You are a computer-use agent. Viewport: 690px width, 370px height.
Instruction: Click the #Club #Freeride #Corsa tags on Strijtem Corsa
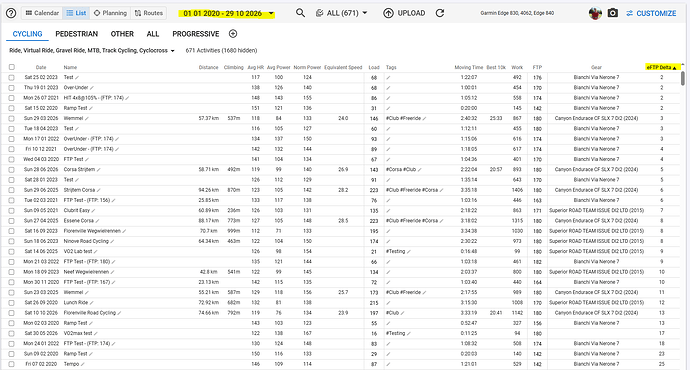412,190
